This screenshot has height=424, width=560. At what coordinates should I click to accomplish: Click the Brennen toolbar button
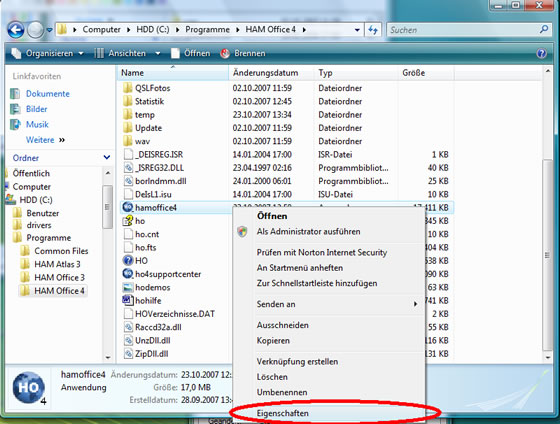(243, 53)
